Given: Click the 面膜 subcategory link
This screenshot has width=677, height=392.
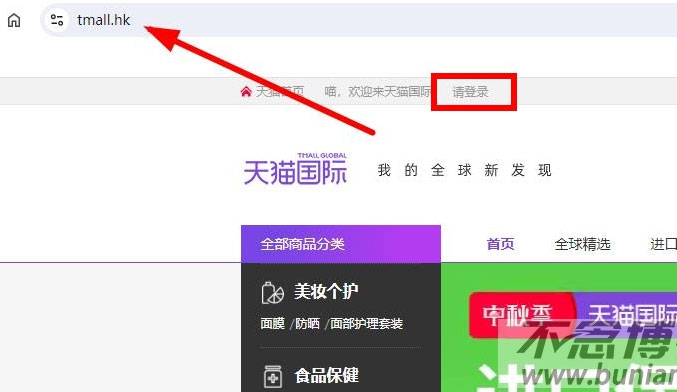Looking at the screenshot, I should [x=272, y=323].
